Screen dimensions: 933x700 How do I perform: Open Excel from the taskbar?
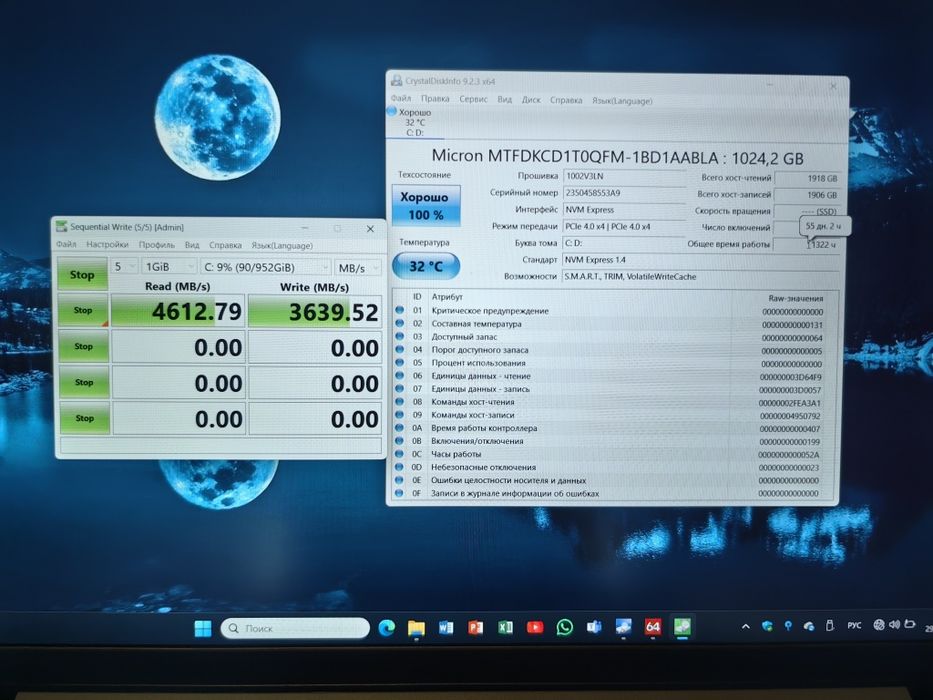coord(505,627)
